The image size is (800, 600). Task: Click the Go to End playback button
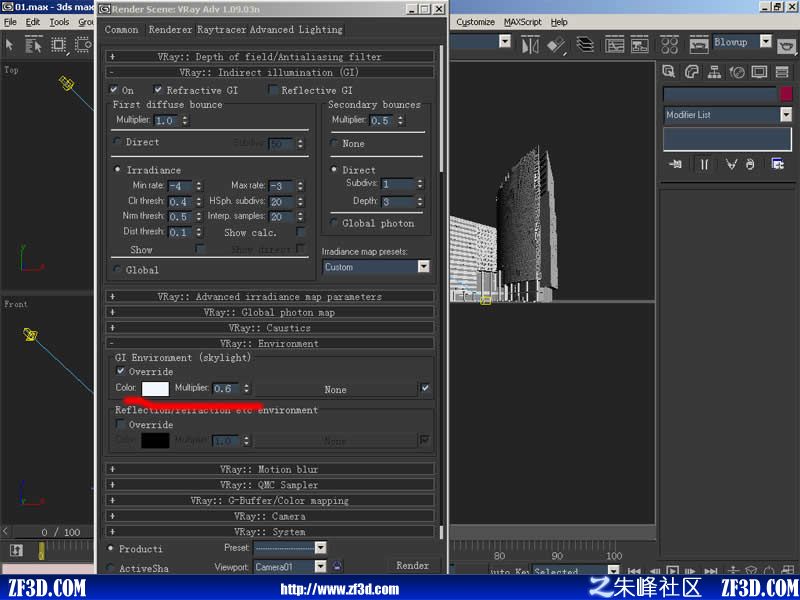click(x=711, y=570)
